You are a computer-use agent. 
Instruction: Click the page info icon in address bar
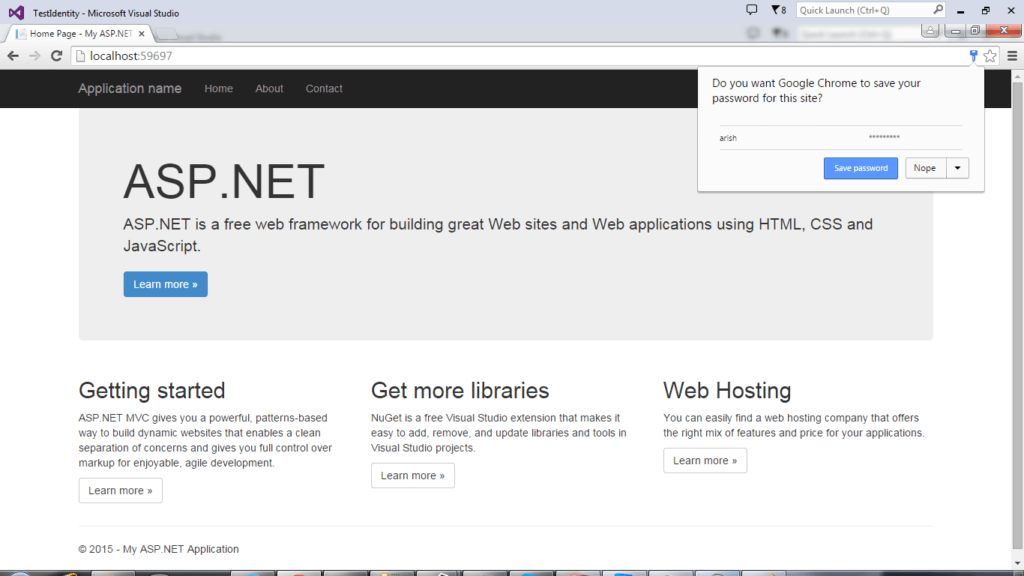point(80,56)
